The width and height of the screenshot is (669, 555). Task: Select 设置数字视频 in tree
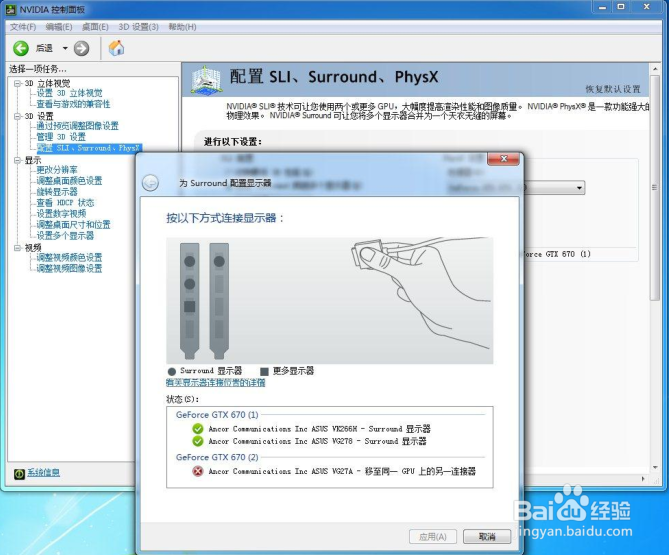point(61,214)
